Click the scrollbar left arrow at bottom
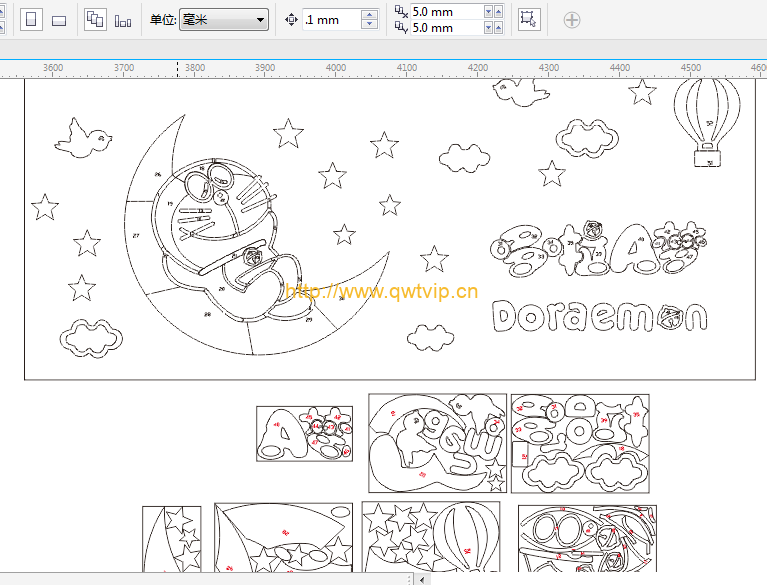The height and width of the screenshot is (585, 767). (x=422, y=580)
